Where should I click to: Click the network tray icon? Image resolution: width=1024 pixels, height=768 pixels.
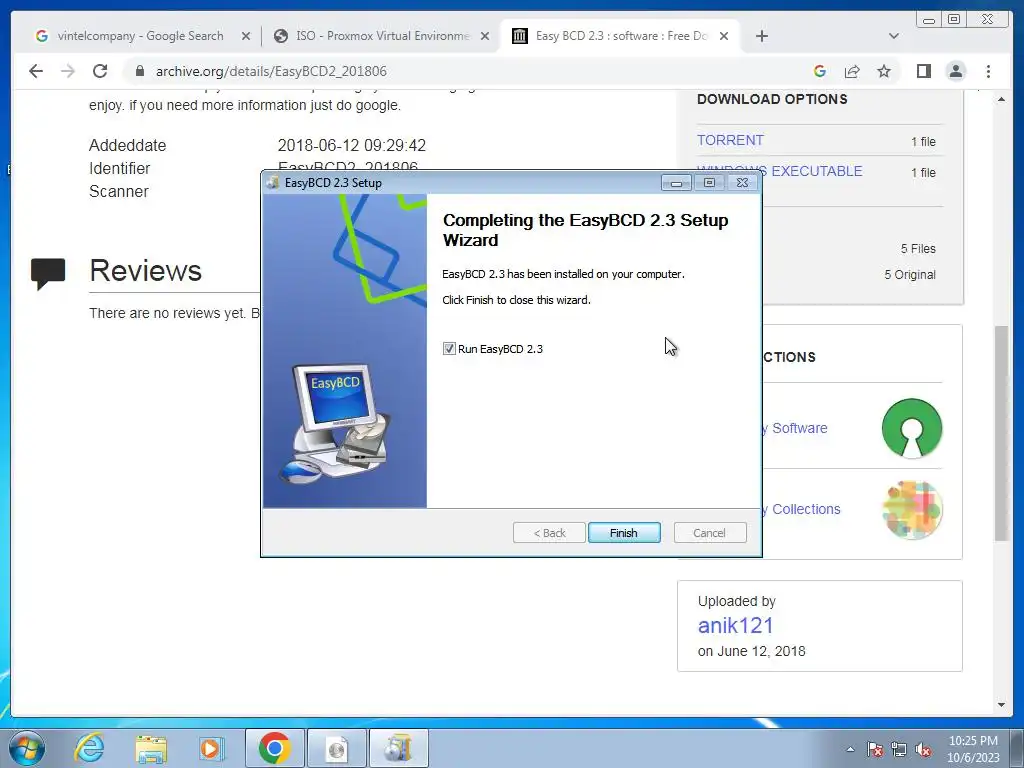(899, 749)
